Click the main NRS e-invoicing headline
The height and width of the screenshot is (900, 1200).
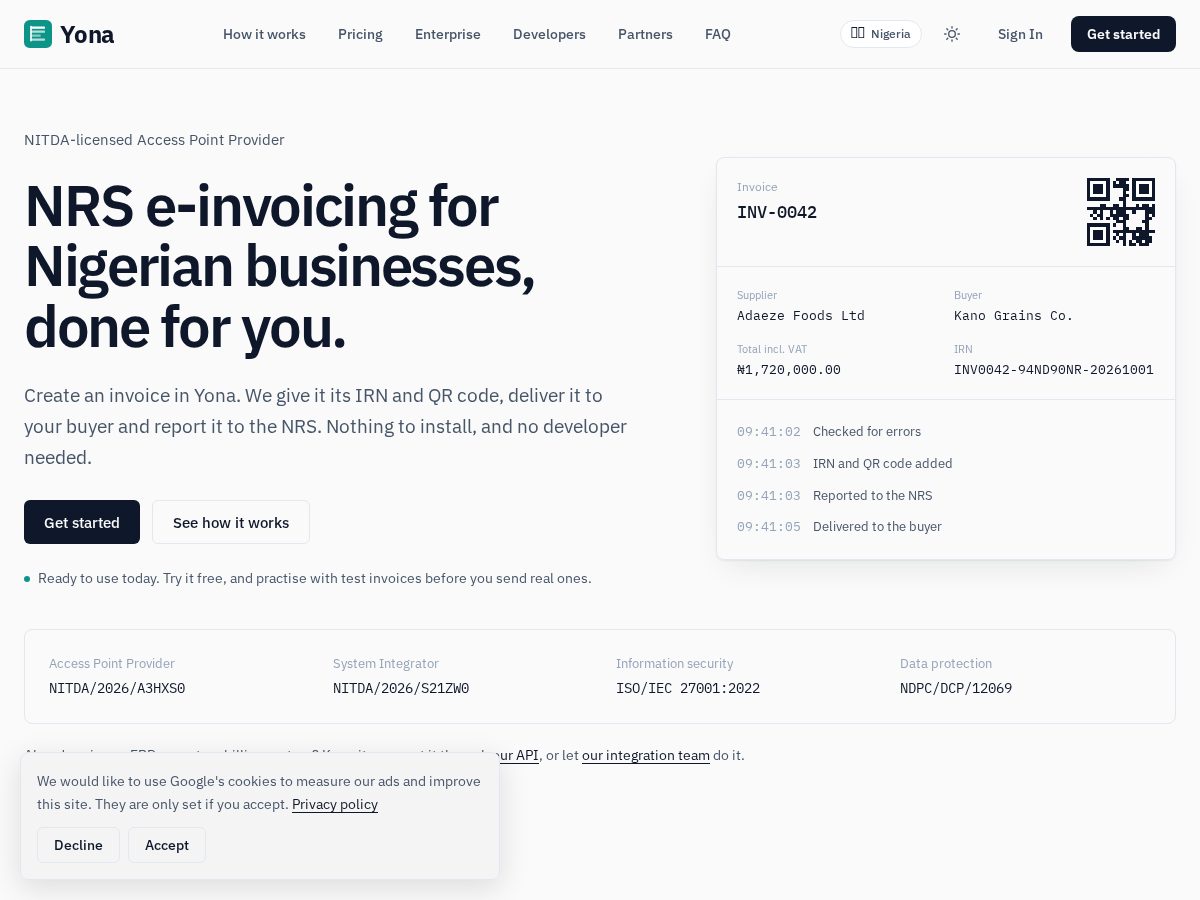[x=280, y=267]
